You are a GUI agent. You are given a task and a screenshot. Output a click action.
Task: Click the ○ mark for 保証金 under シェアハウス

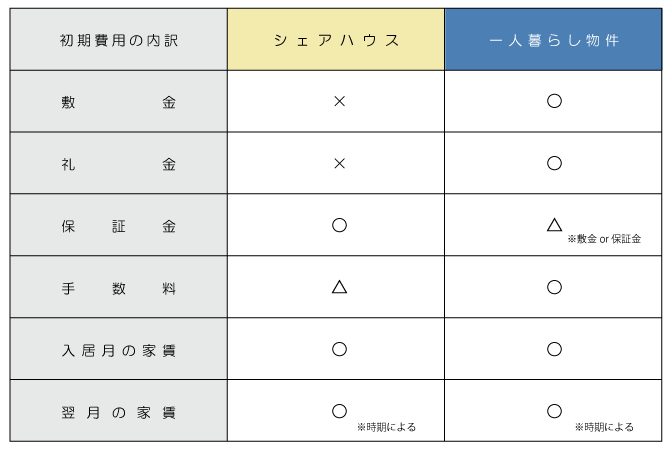339,225
